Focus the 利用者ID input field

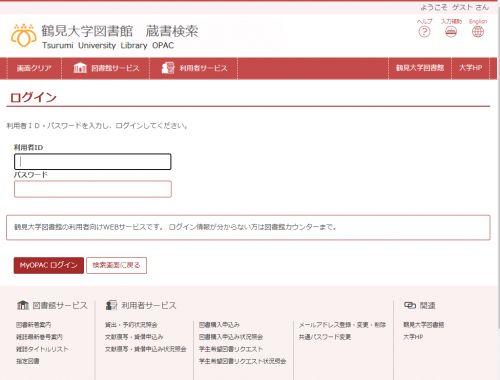pyautogui.click(x=93, y=162)
